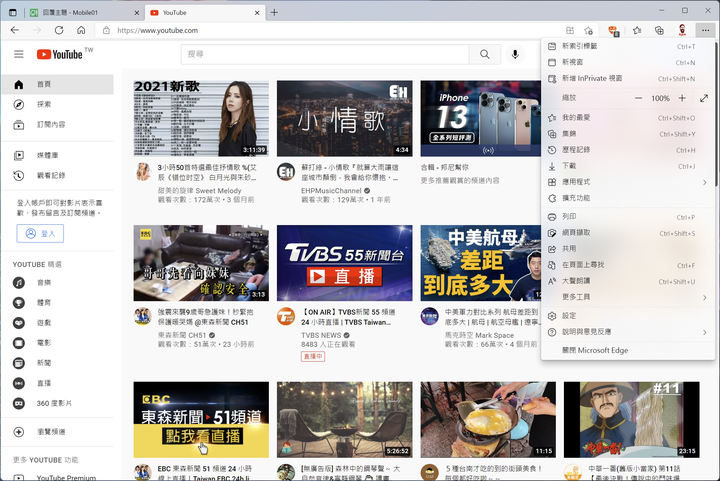
Task: Open the EHPMusicChannel channel link
Action: [332, 190]
